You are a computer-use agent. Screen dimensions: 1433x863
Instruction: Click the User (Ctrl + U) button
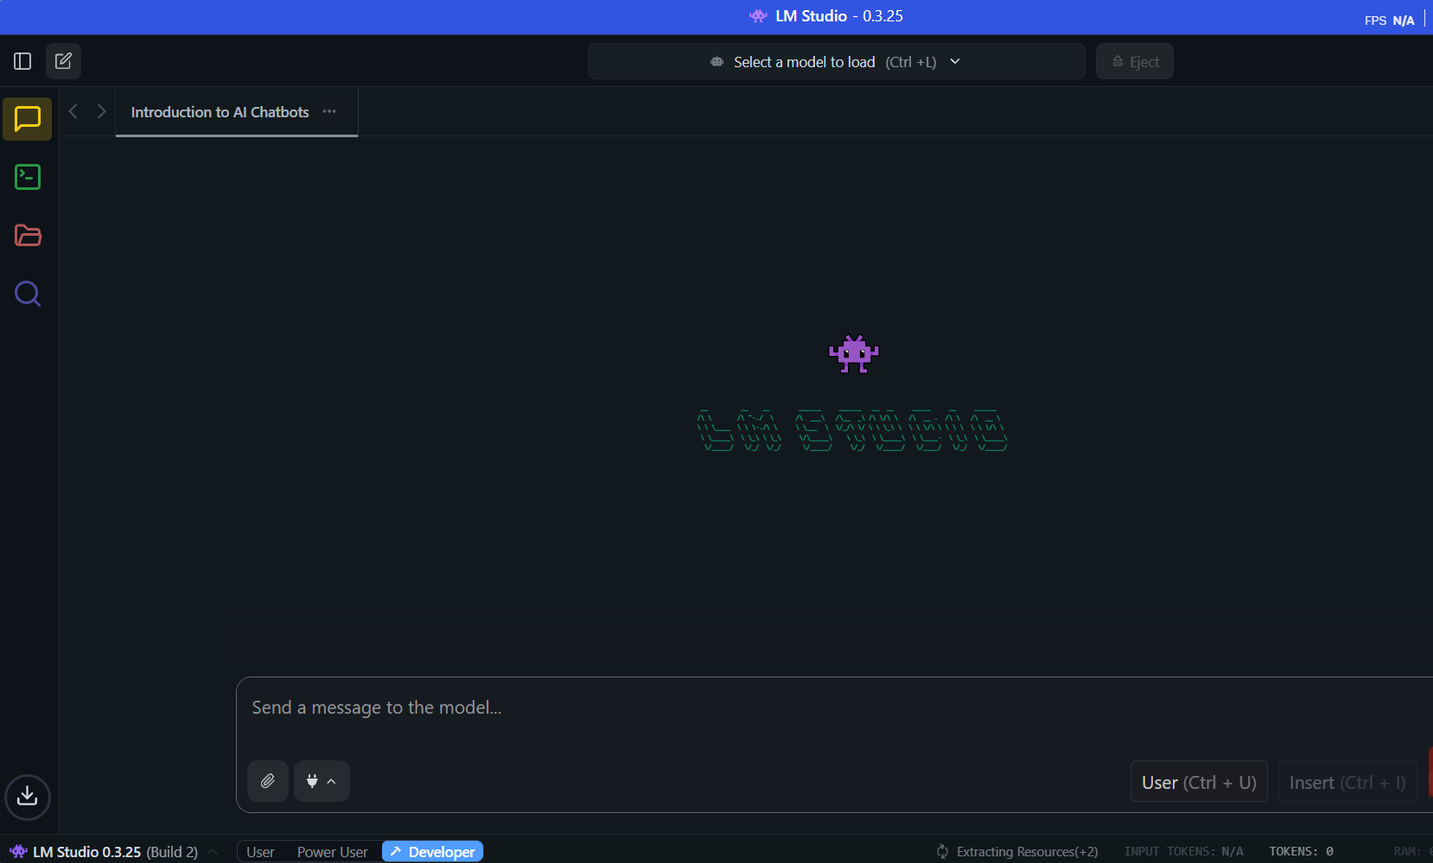1198,782
